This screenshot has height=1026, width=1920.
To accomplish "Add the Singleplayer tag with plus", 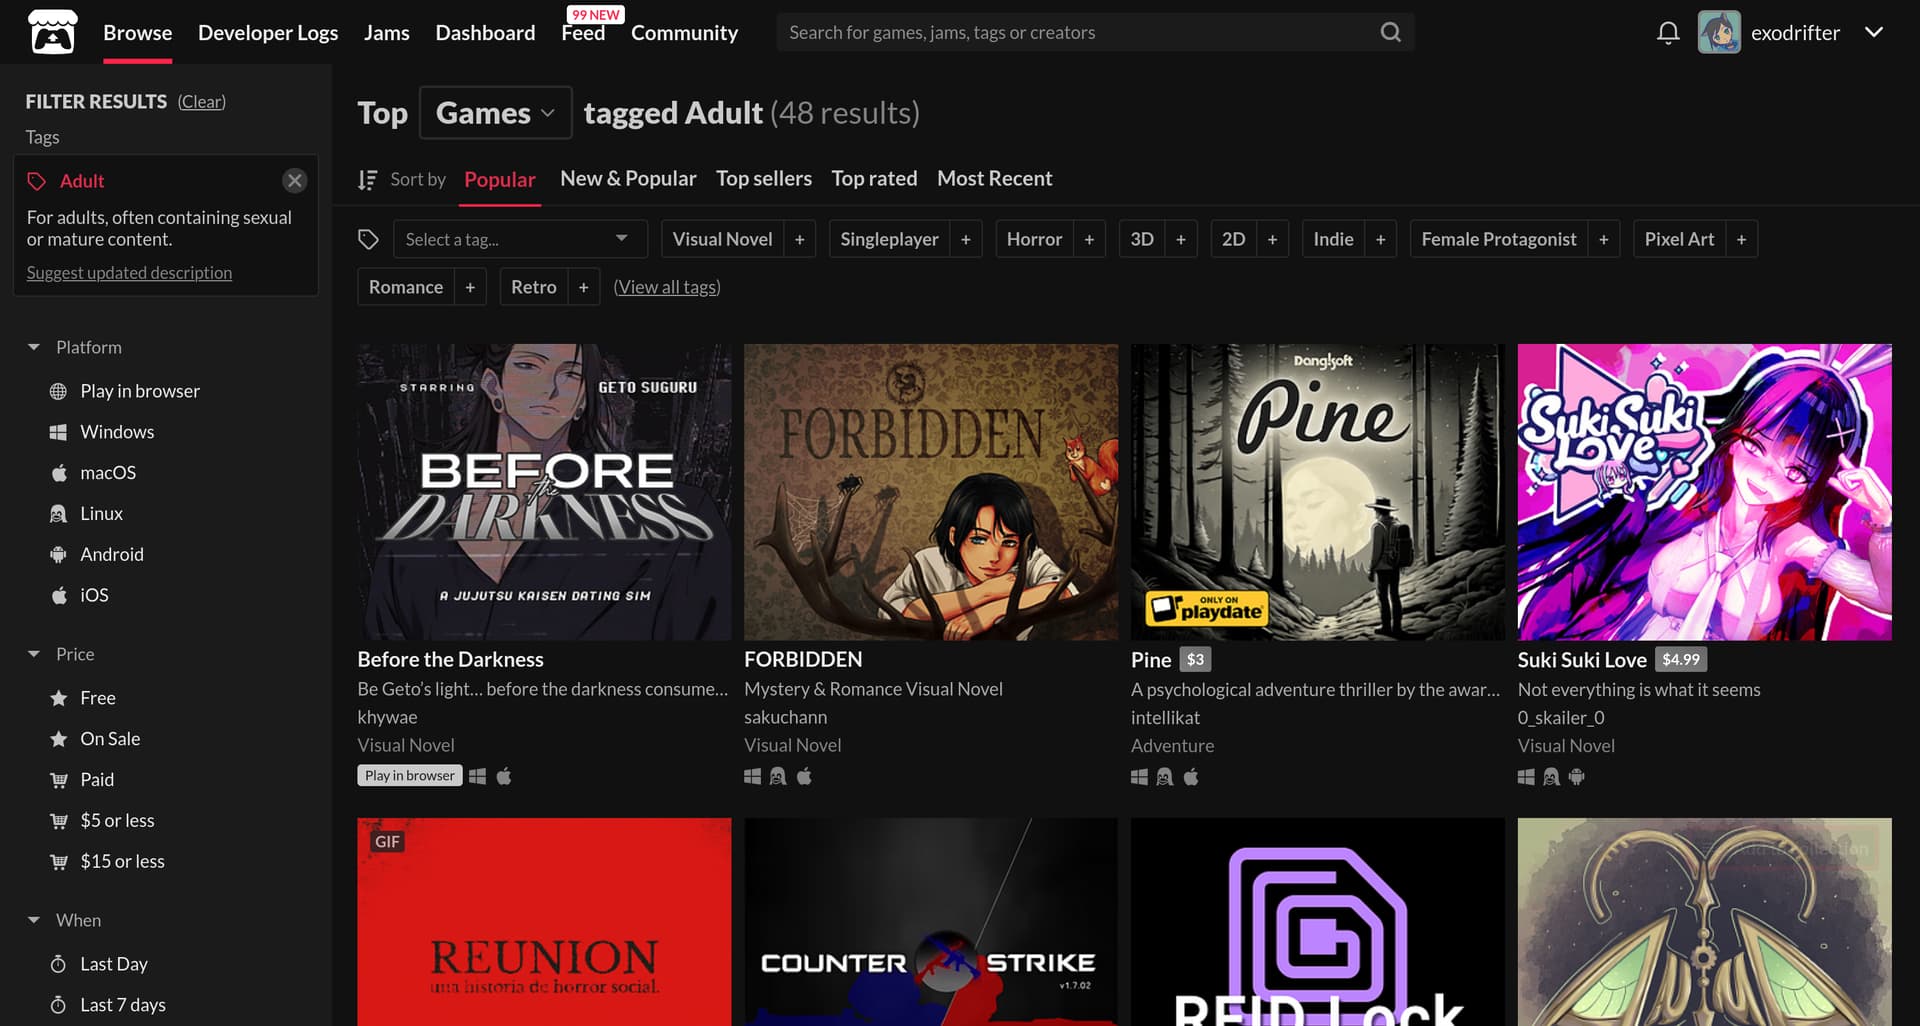I will coord(966,239).
